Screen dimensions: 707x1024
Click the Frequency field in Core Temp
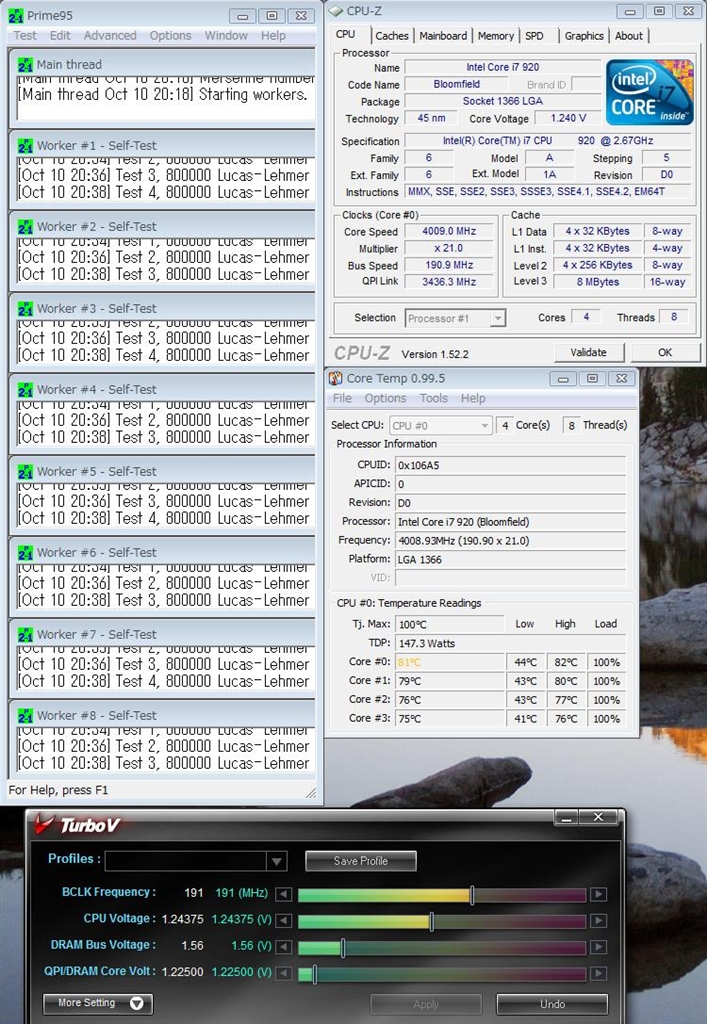[x=511, y=541]
